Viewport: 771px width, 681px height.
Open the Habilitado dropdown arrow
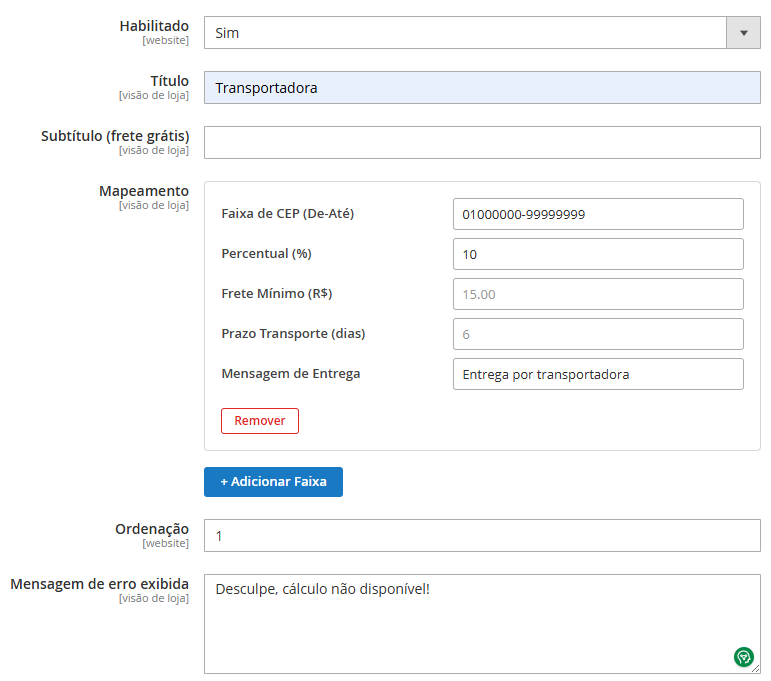tap(743, 33)
